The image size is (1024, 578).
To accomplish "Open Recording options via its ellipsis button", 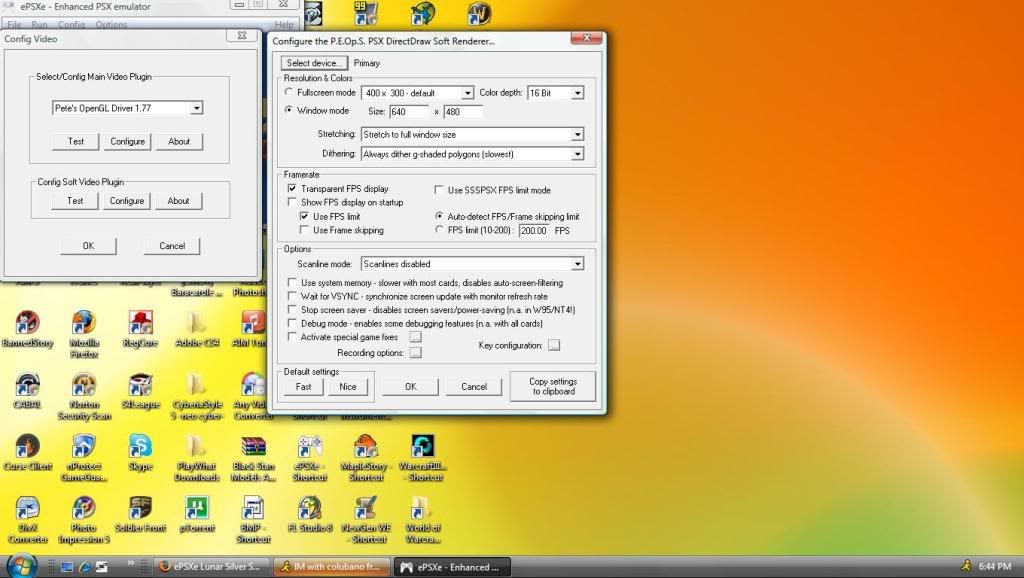I will [415, 353].
